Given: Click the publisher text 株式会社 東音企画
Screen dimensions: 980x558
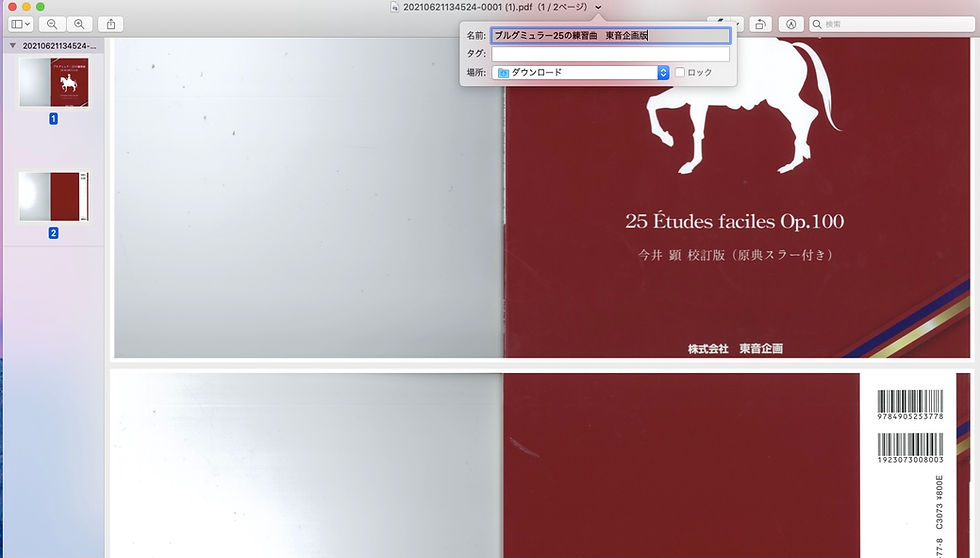Looking at the screenshot, I should 735,349.
